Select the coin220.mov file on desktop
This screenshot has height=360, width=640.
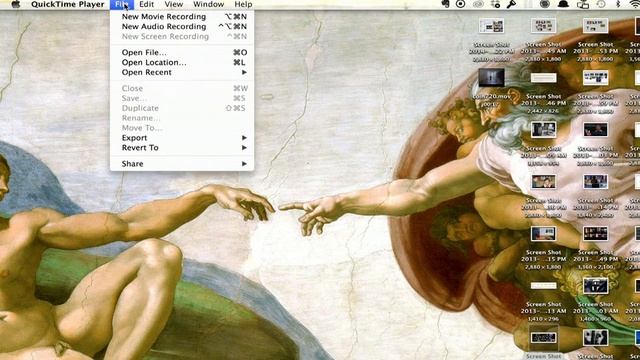coord(491,78)
